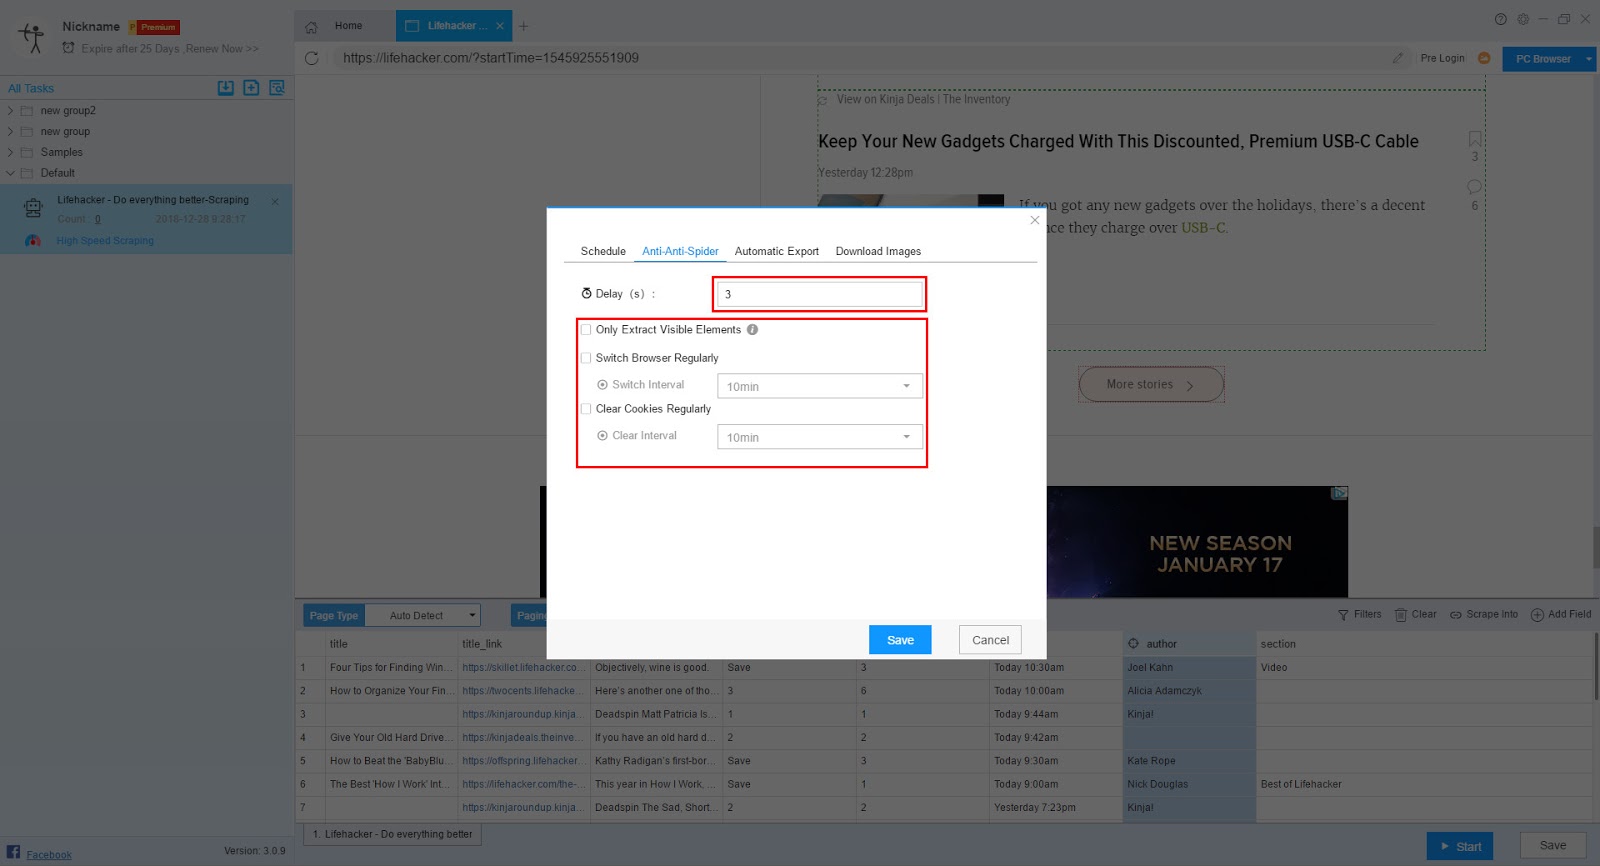1600x866 pixels.
Task: Click the Add Field plus icon
Action: (x=1537, y=615)
